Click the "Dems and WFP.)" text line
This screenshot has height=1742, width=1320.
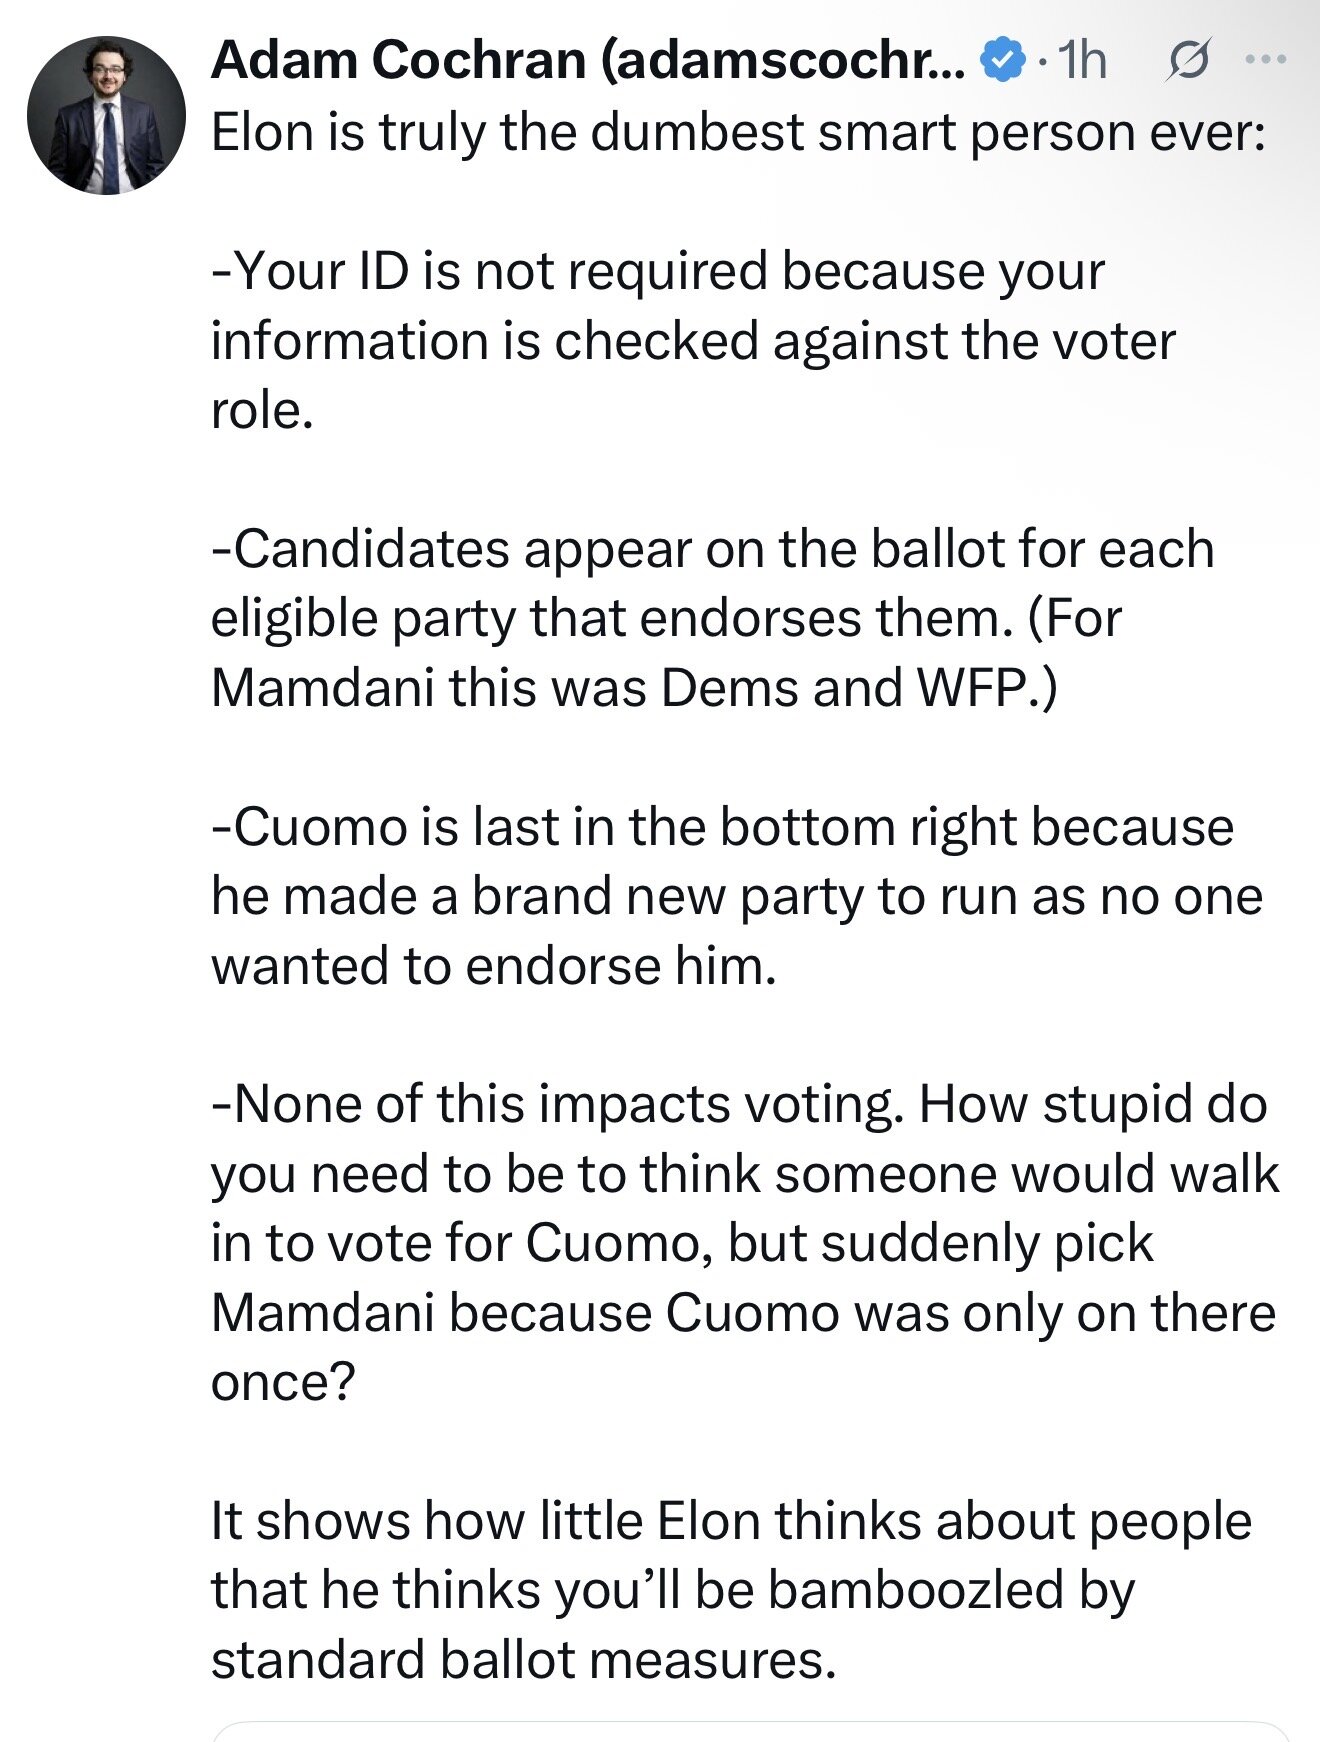[x=633, y=688]
